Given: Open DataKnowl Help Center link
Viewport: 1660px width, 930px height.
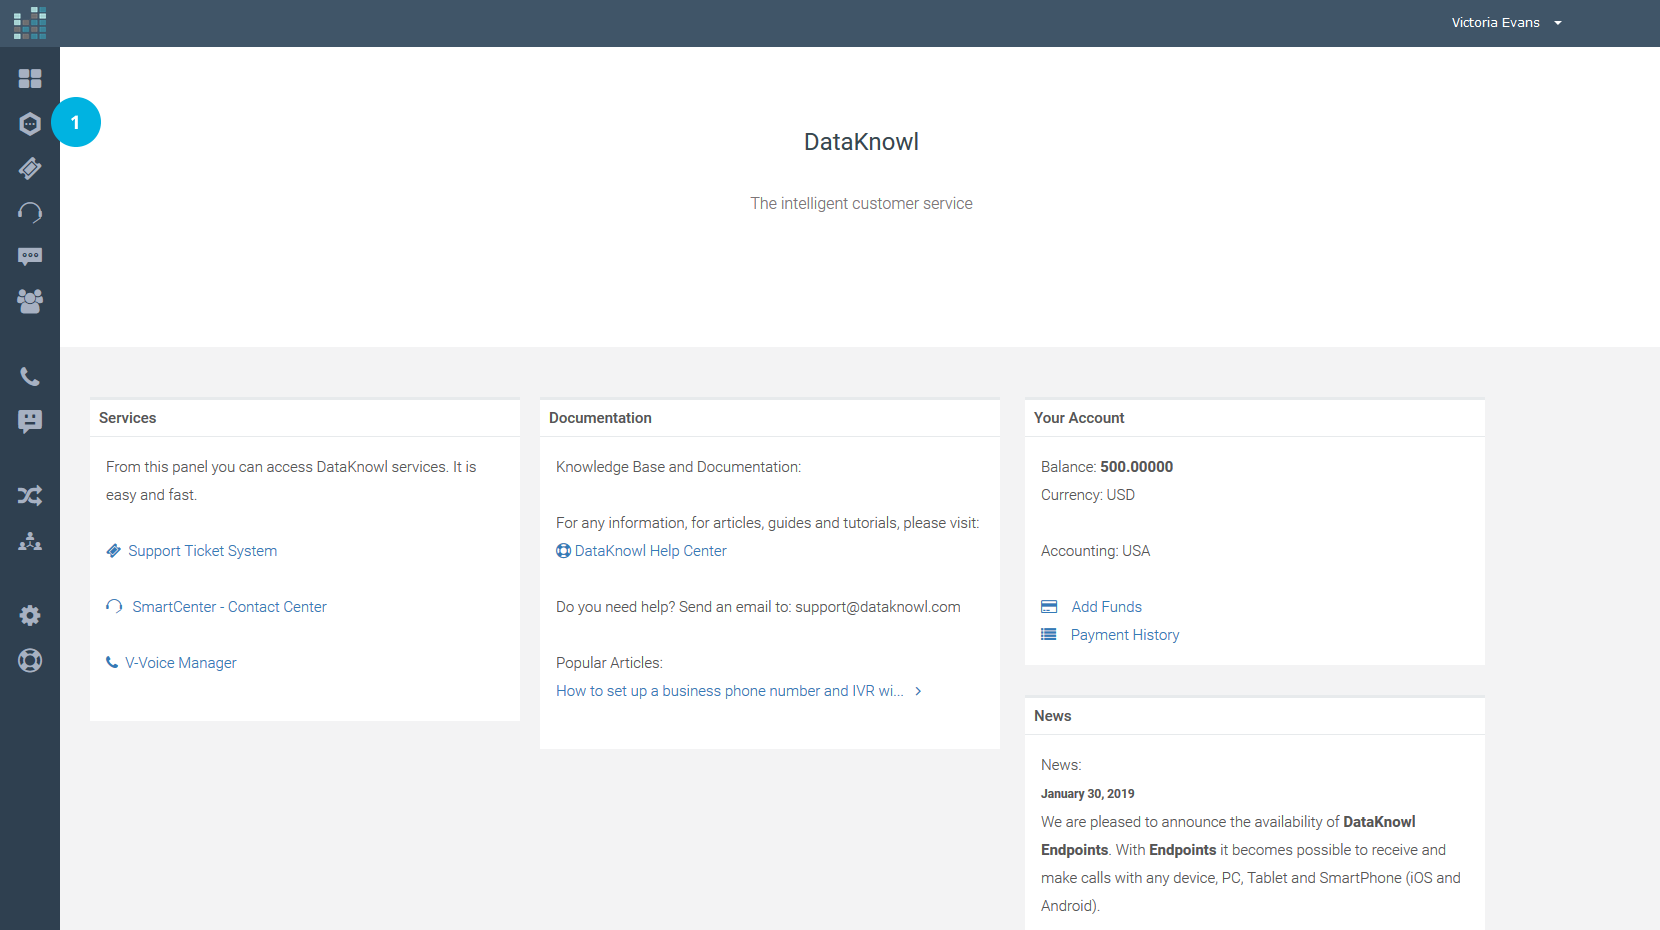Looking at the screenshot, I should pyautogui.click(x=650, y=551).
